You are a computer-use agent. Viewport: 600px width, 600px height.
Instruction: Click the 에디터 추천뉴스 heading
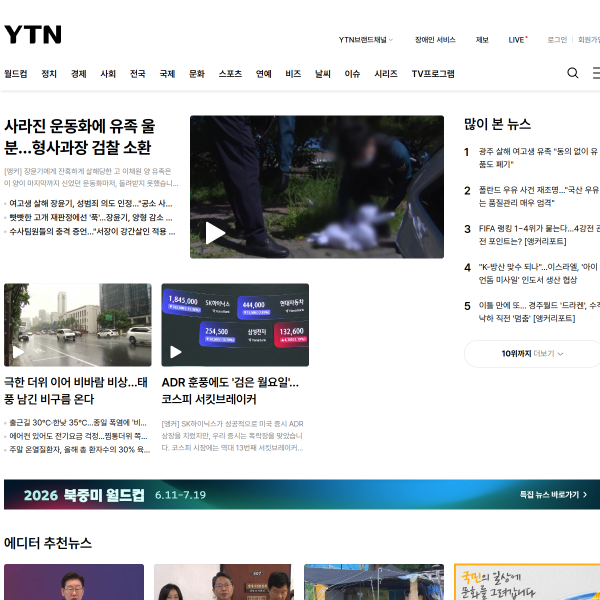[48, 543]
